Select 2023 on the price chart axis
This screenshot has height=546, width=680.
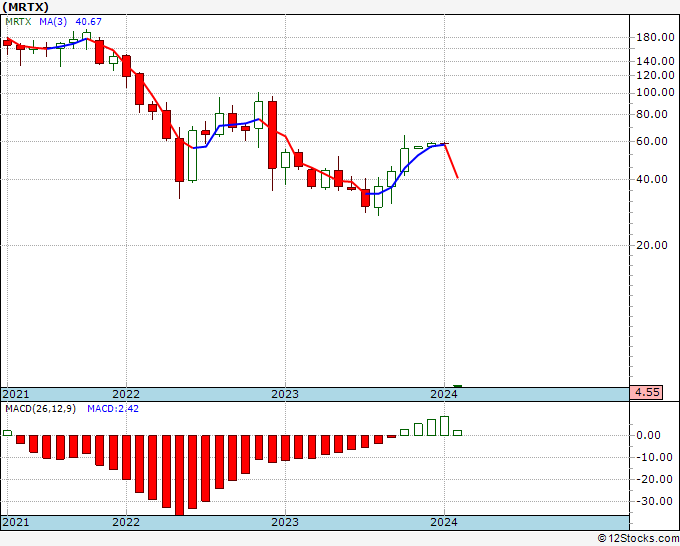coord(285,394)
